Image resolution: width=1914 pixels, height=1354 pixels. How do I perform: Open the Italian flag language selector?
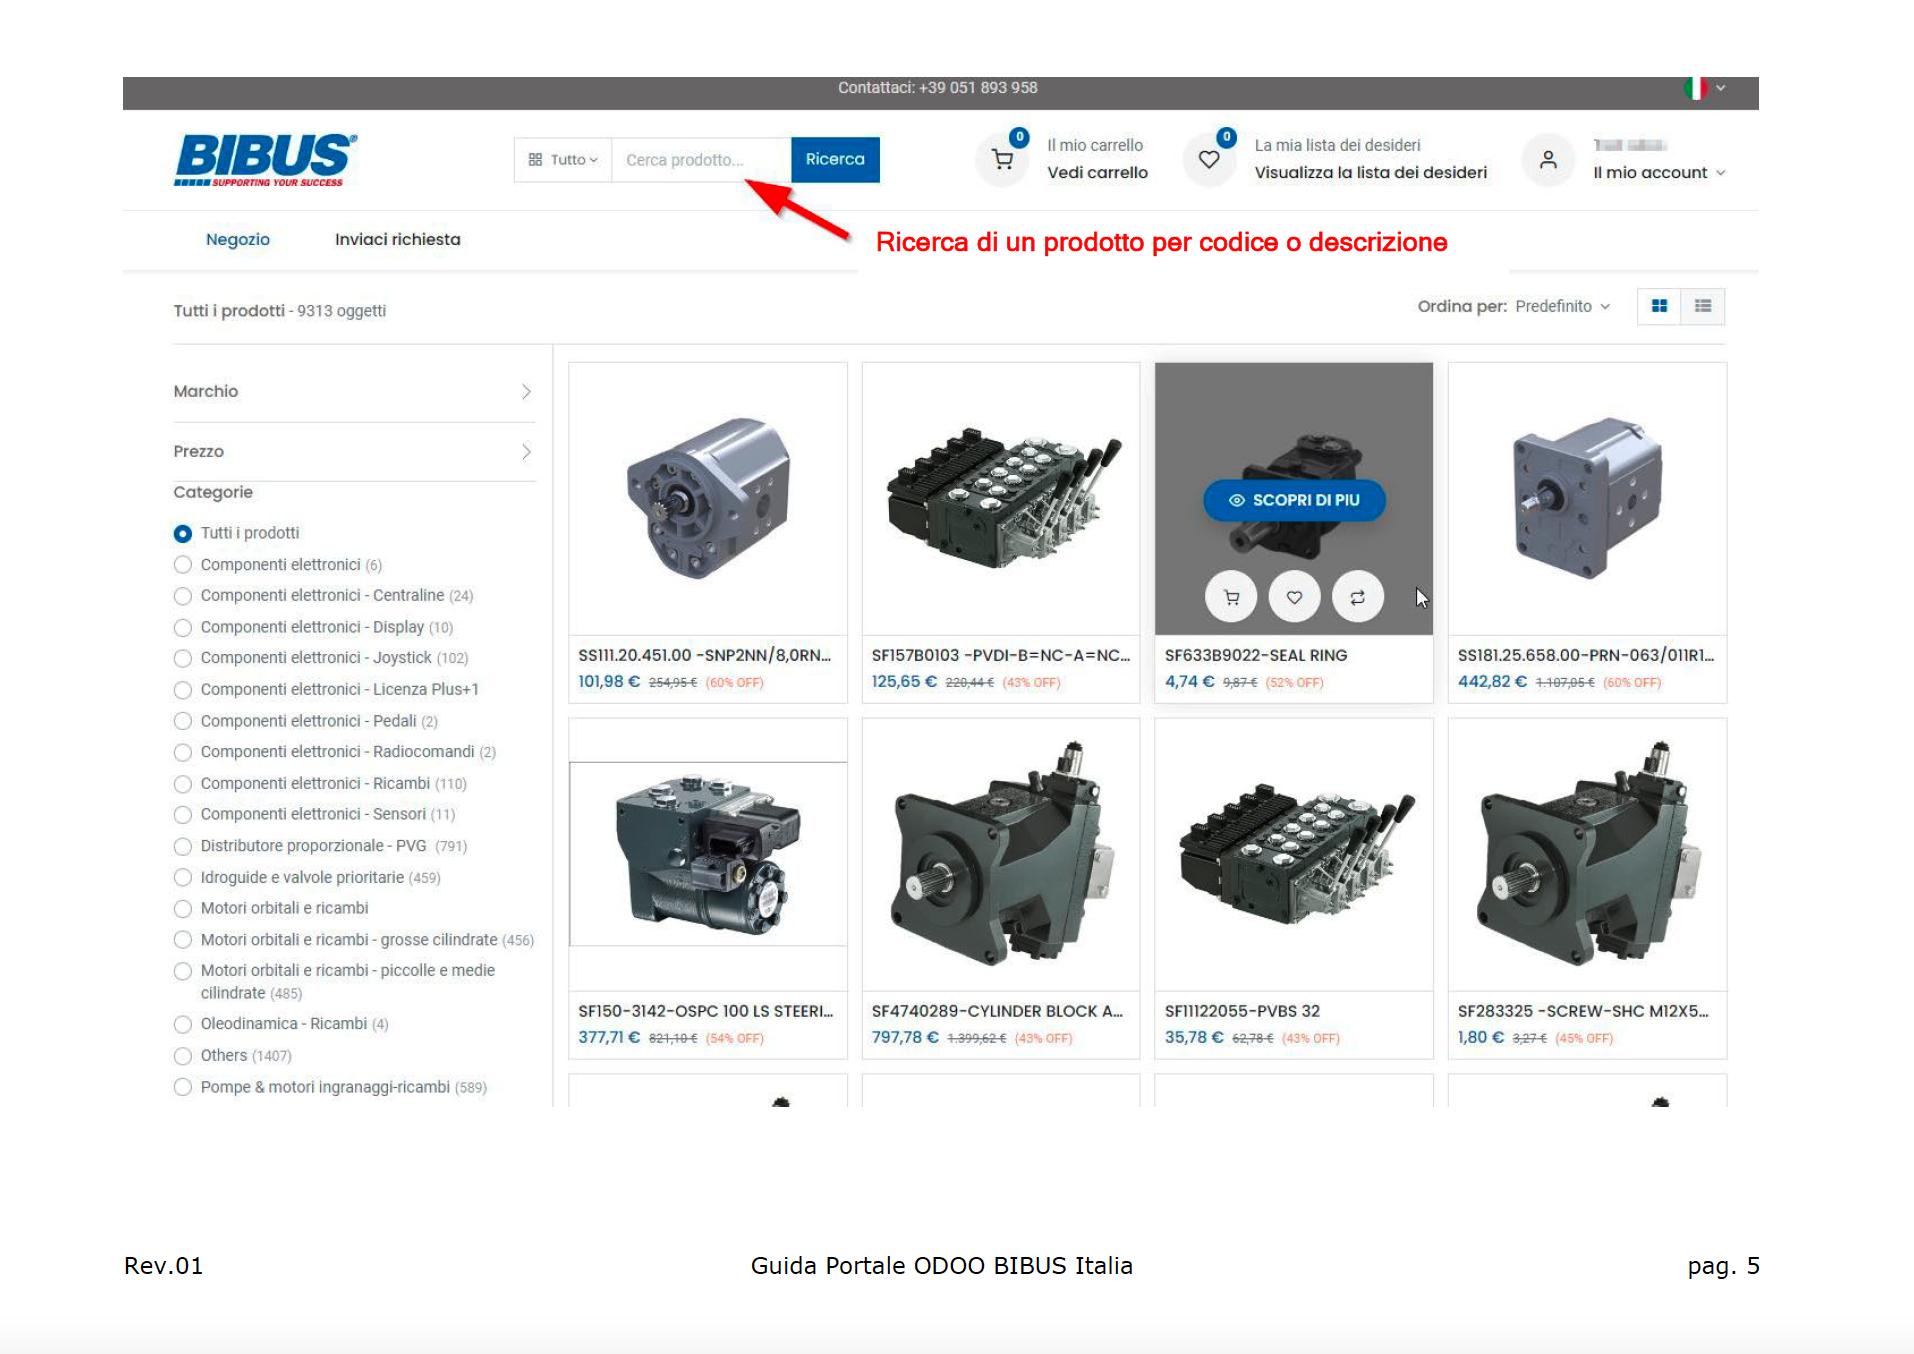tap(1704, 88)
